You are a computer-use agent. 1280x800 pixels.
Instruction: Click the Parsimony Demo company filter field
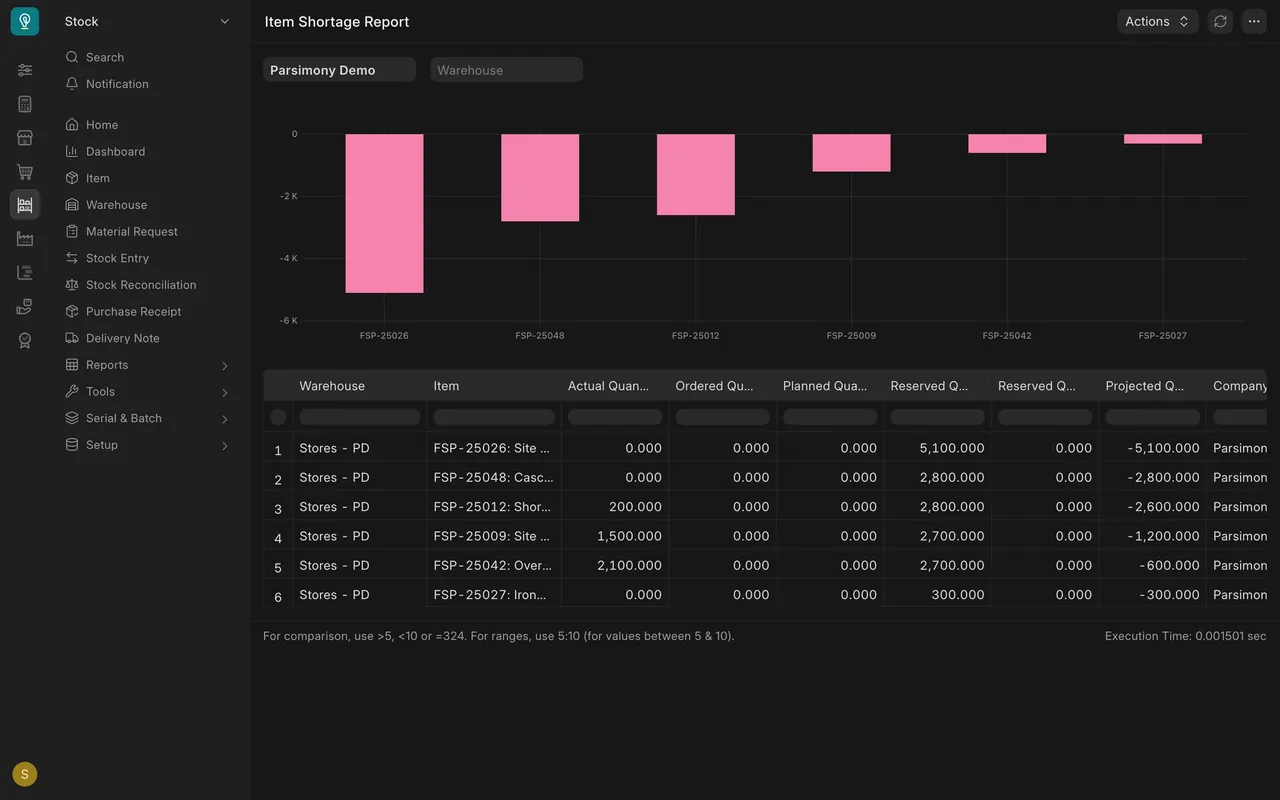tap(339, 70)
